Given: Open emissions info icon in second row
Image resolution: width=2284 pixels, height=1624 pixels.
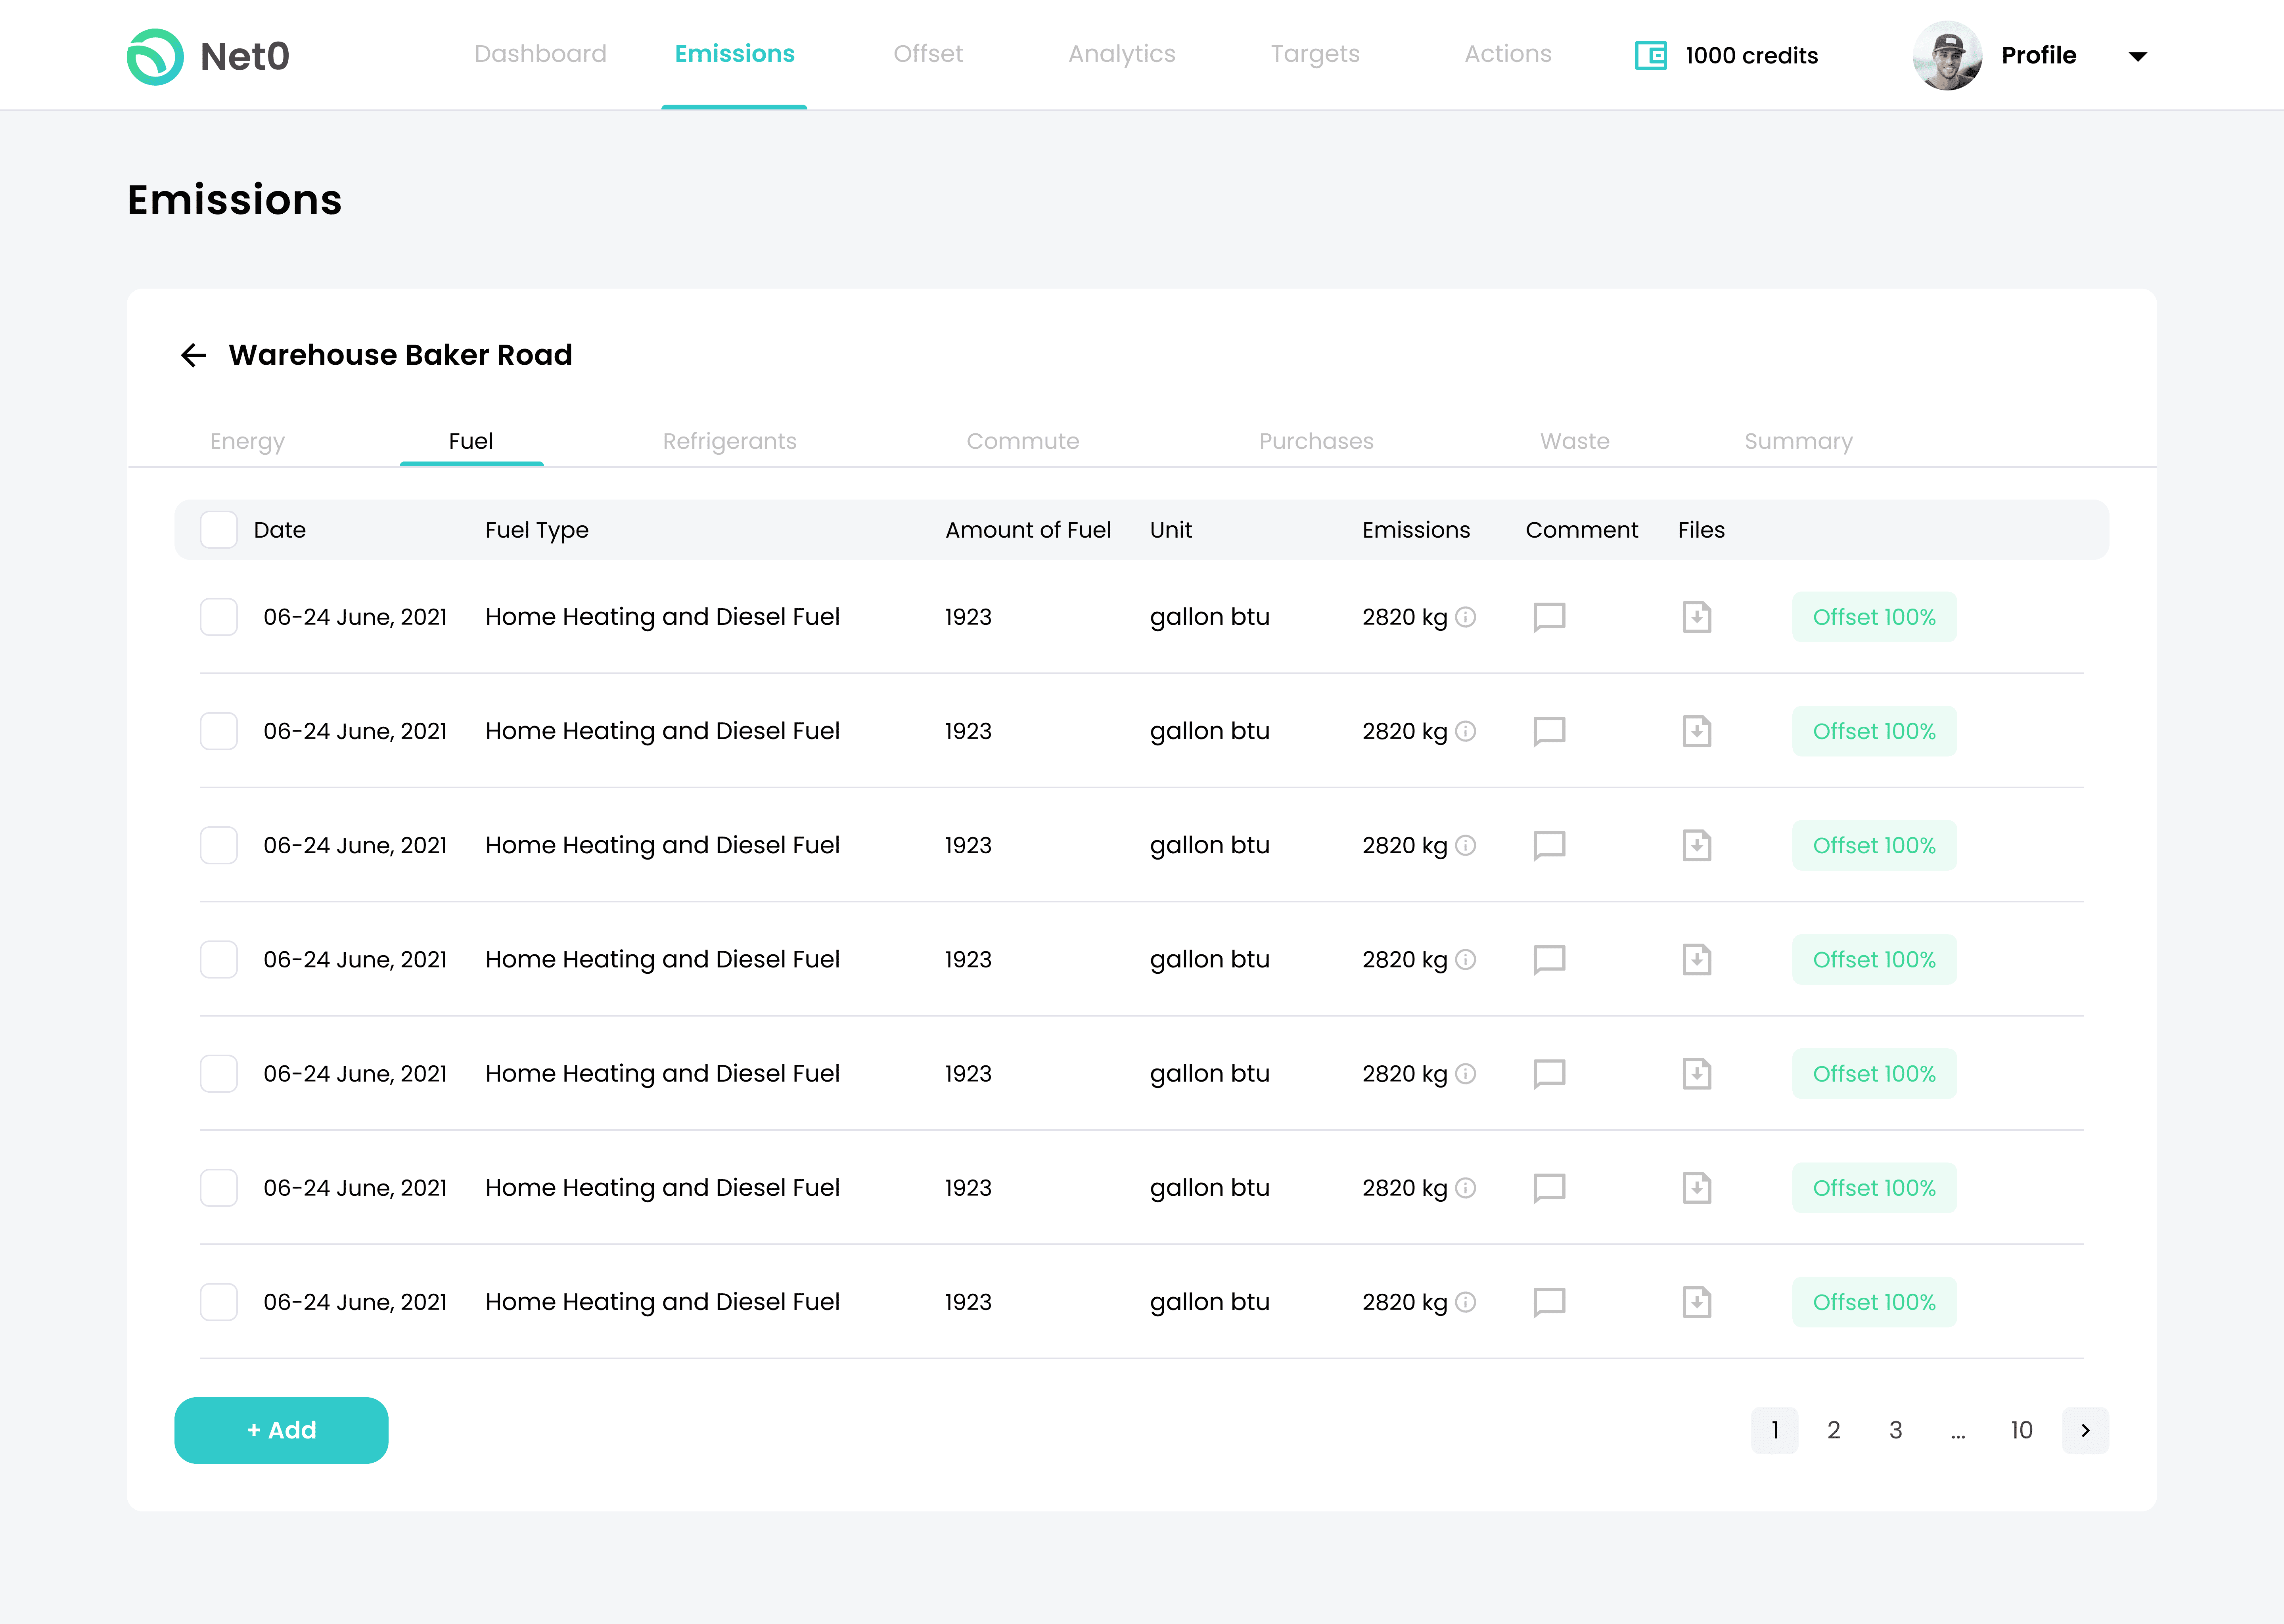Looking at the screenshot, I should point(1465,731).
